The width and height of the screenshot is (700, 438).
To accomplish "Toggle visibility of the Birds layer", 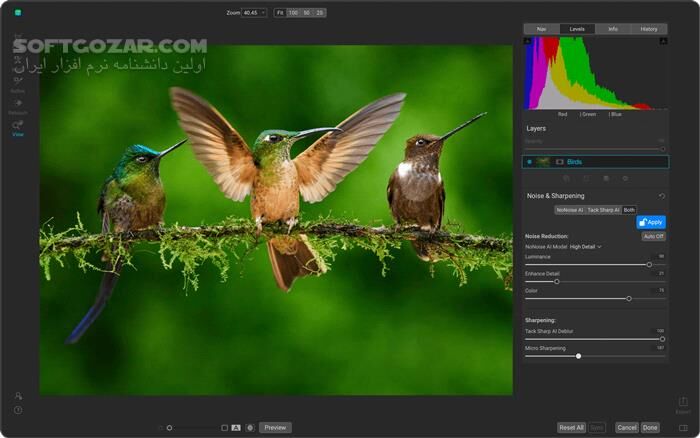I will (529, 161).
